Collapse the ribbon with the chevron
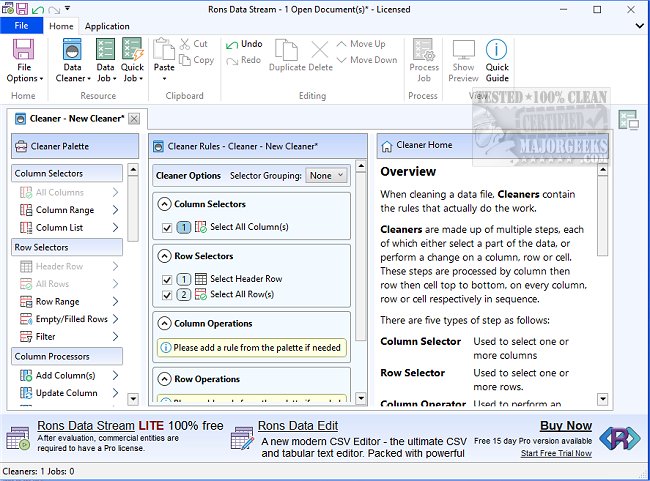 pyautogui.click(x=640, y=26)
